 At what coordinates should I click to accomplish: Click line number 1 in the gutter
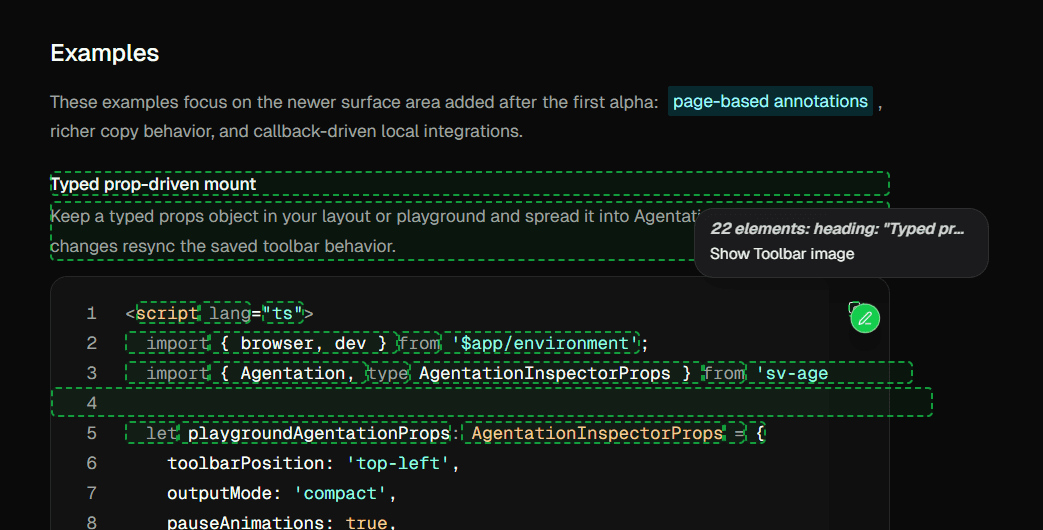click(x=92, y=313)
